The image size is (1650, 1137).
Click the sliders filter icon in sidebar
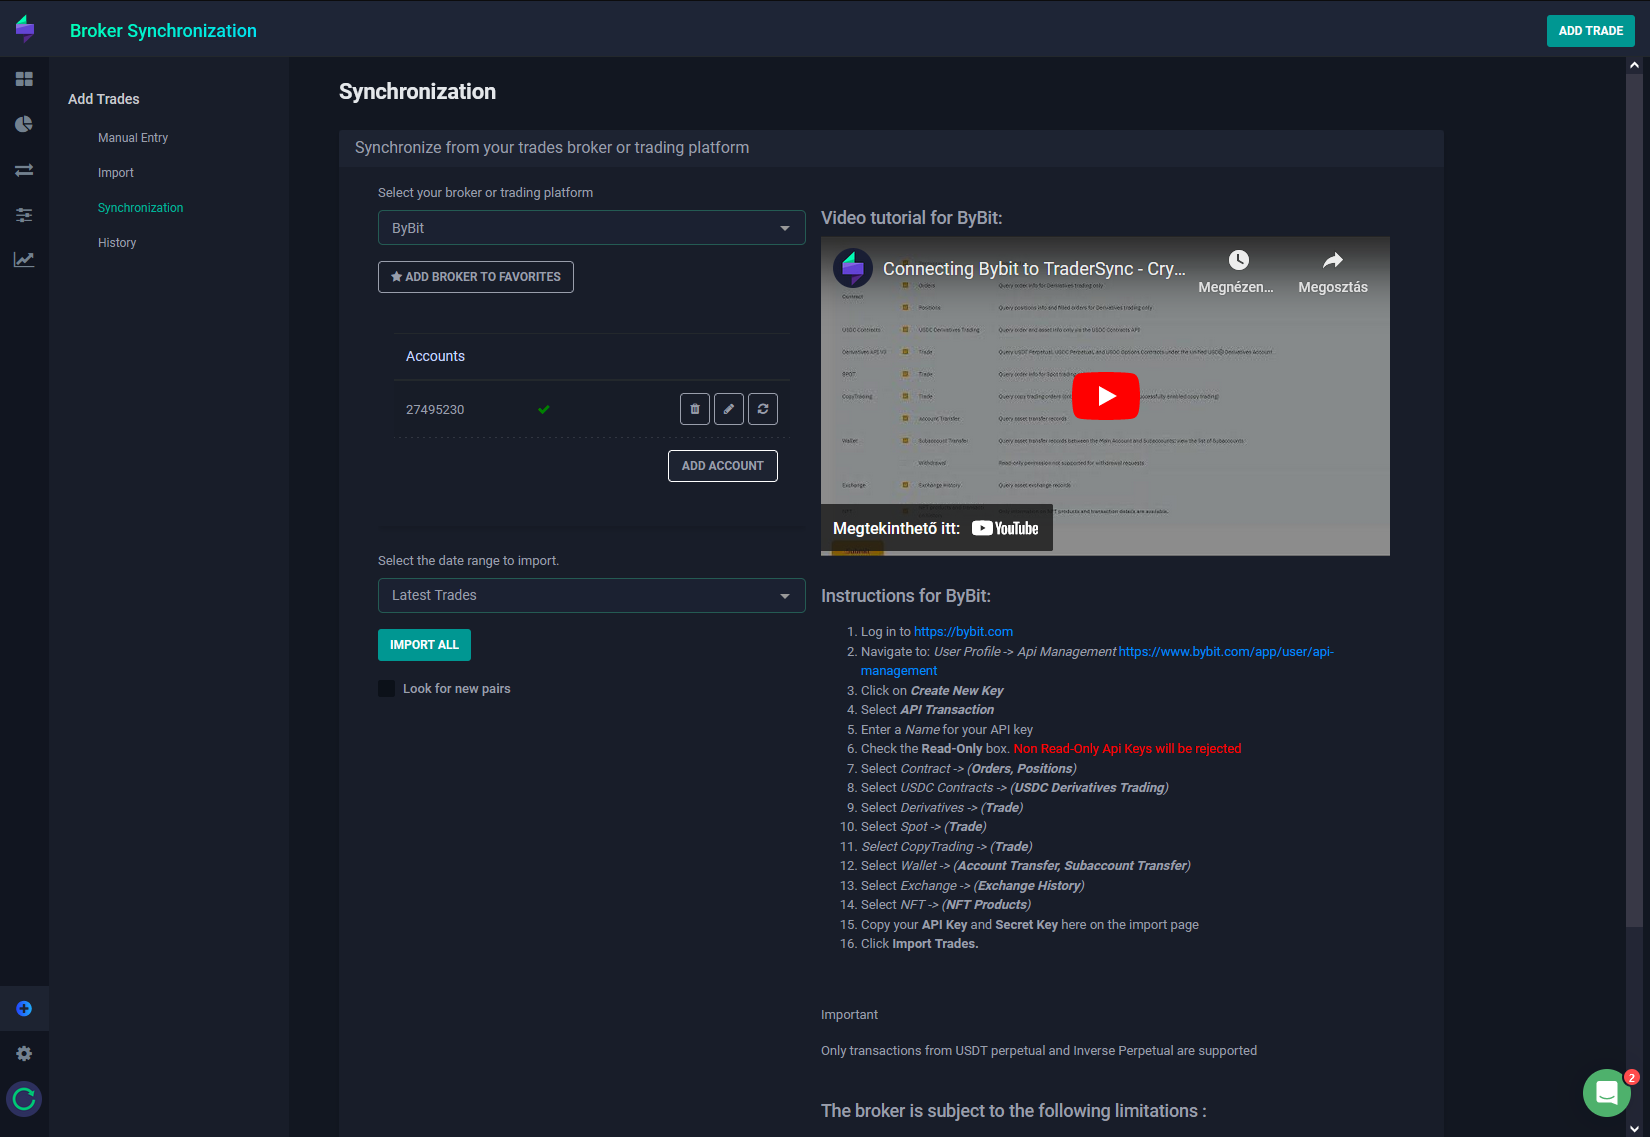(24, 215)
